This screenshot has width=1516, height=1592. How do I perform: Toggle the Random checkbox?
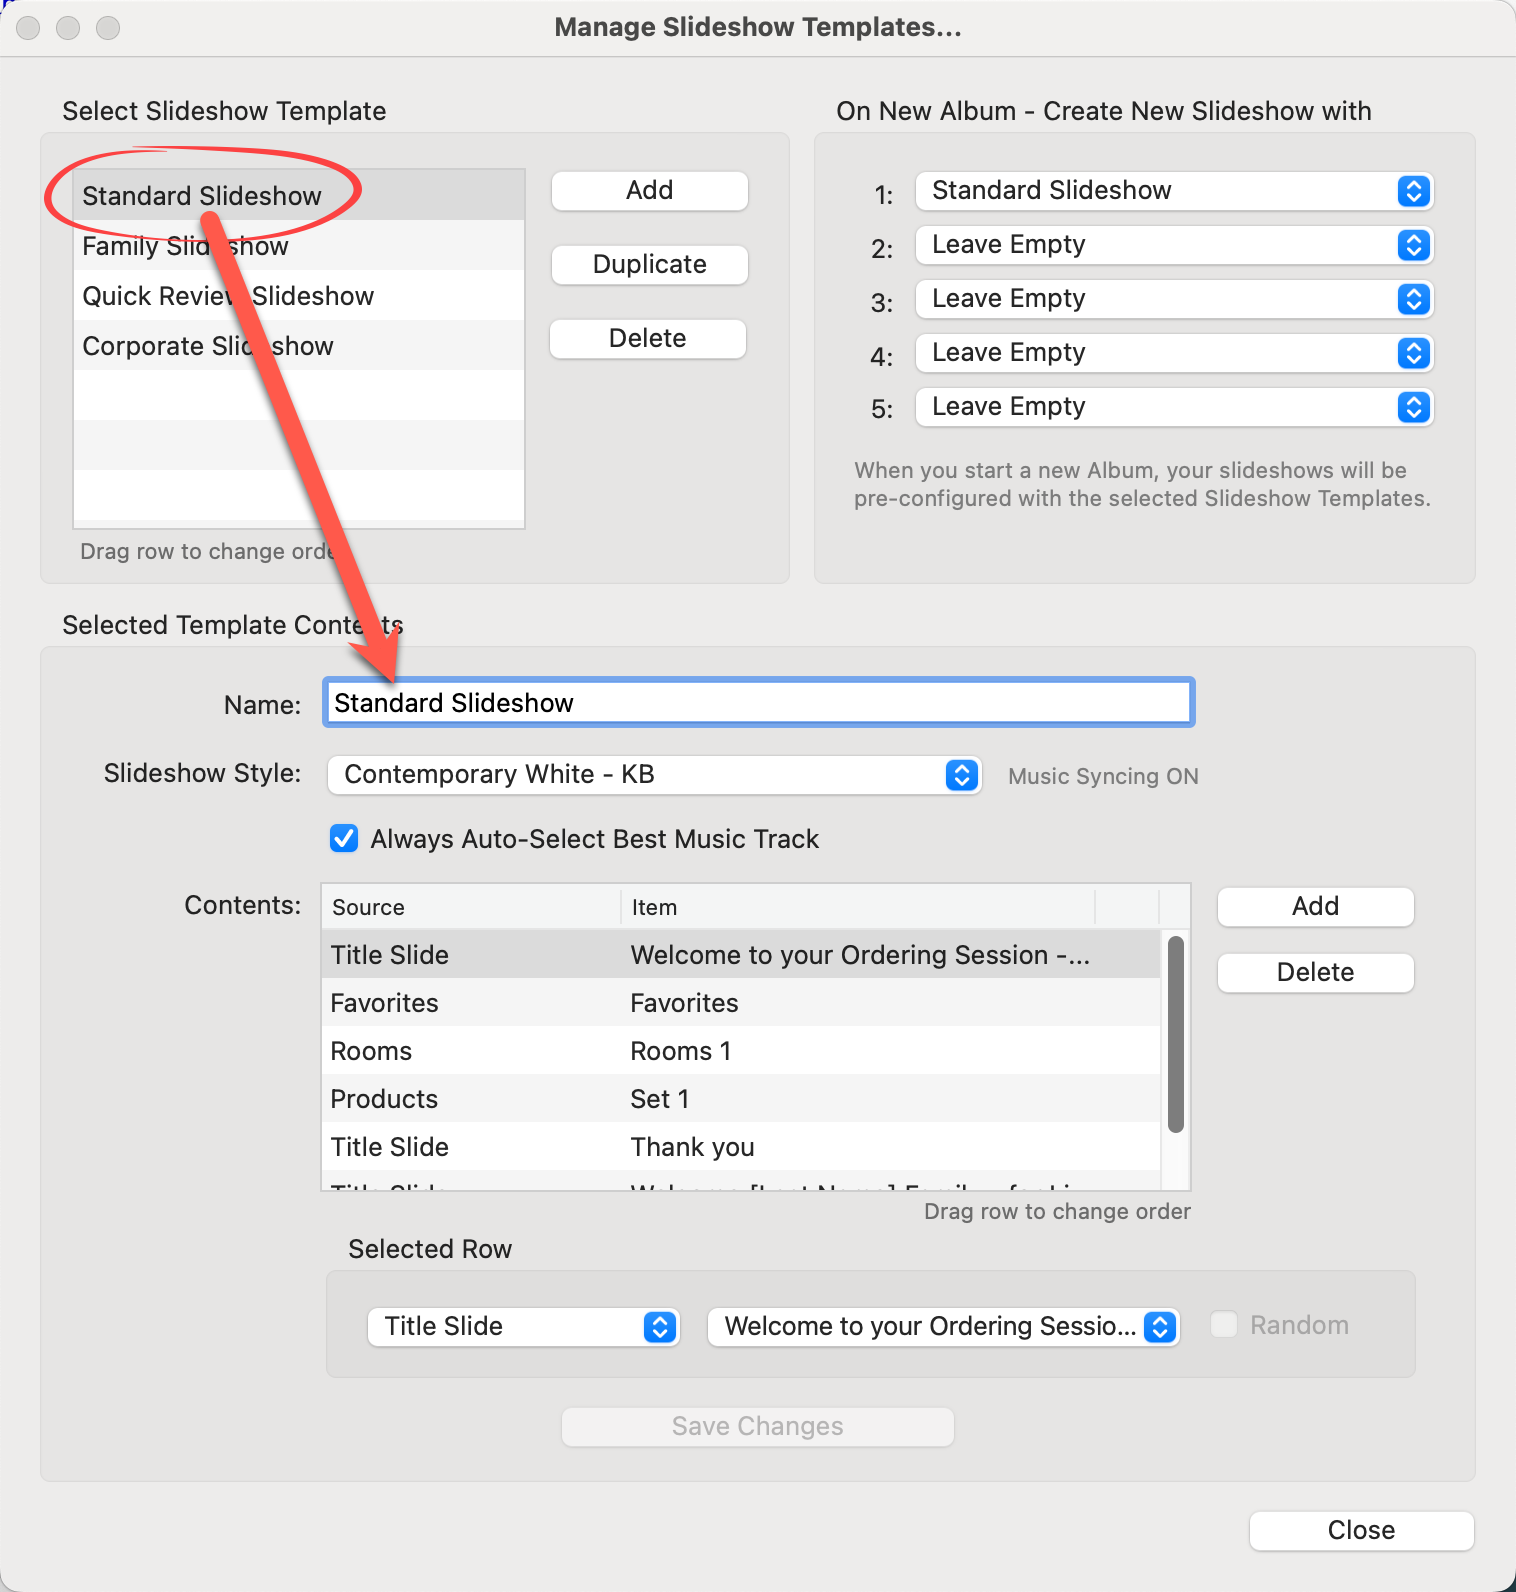[x=1224, y=1325]
